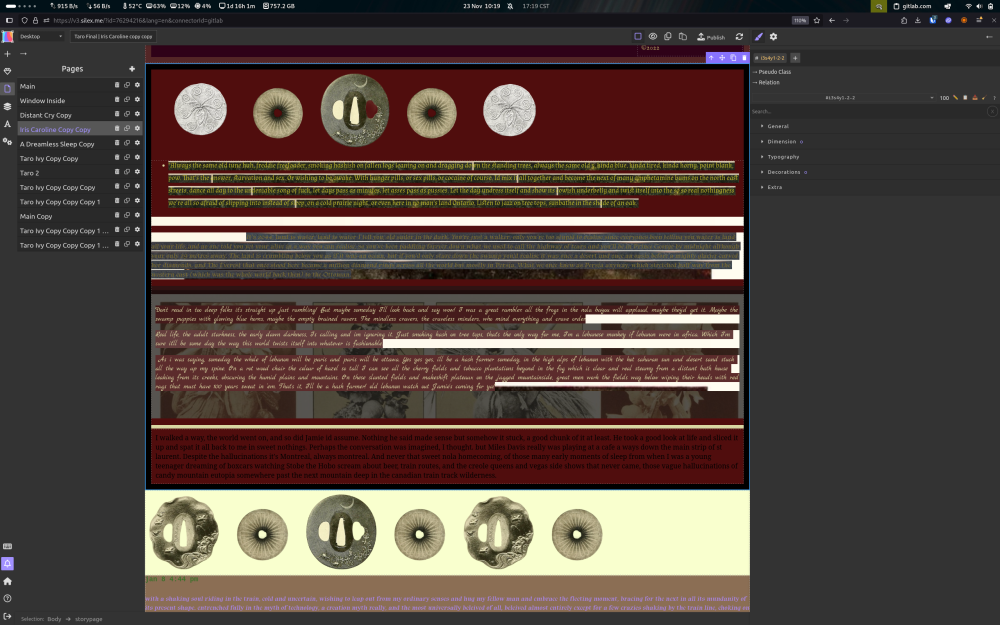The height and width of the screenshot is (625, 1000).
Task: Open the Desktop device dropdown
Action: (40, 37)
